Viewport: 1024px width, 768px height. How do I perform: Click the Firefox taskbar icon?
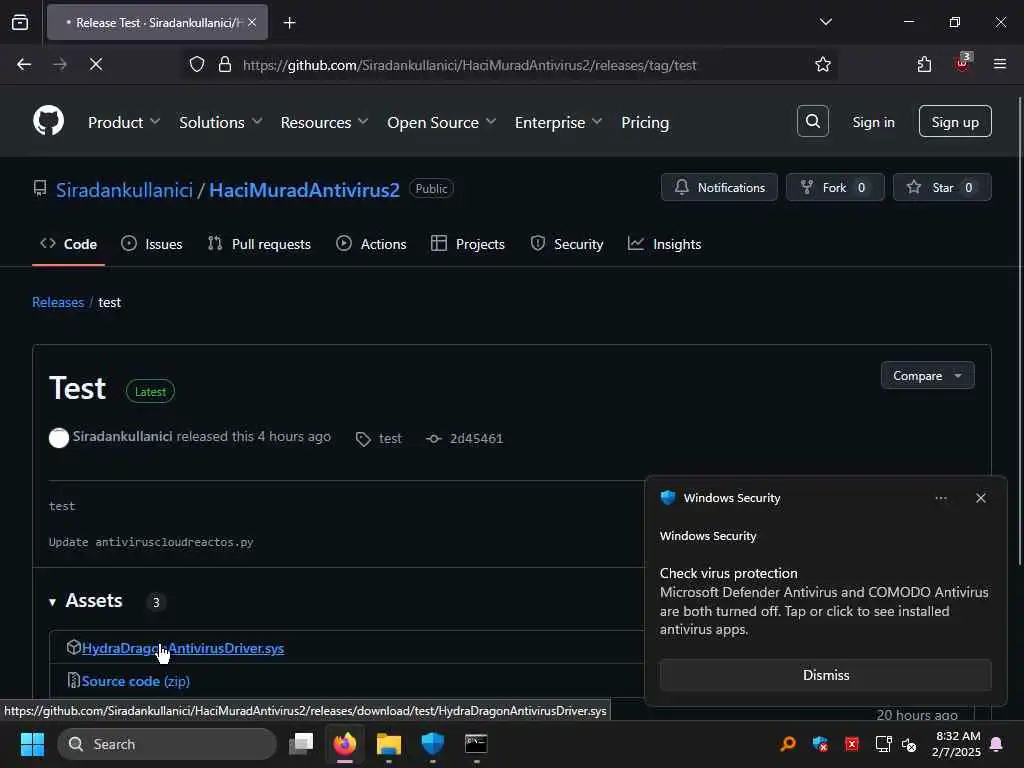point(345,743)
